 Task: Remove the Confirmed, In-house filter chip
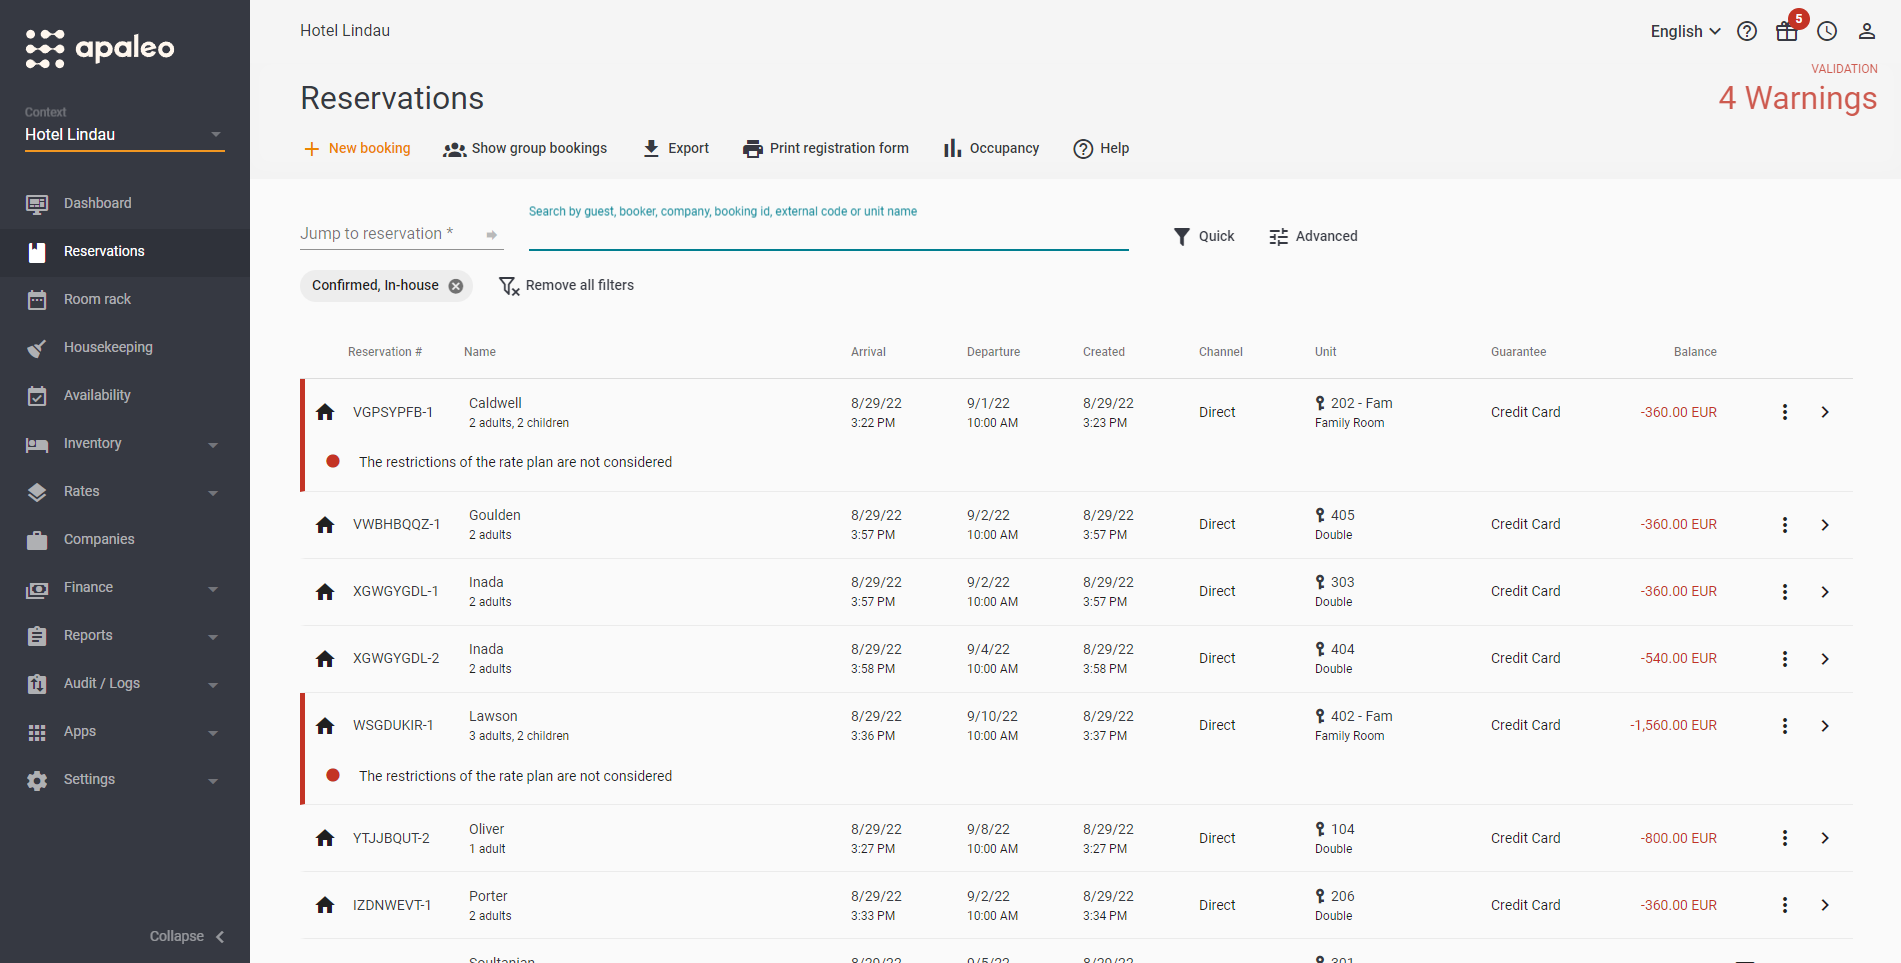click(x=455, y=285)
